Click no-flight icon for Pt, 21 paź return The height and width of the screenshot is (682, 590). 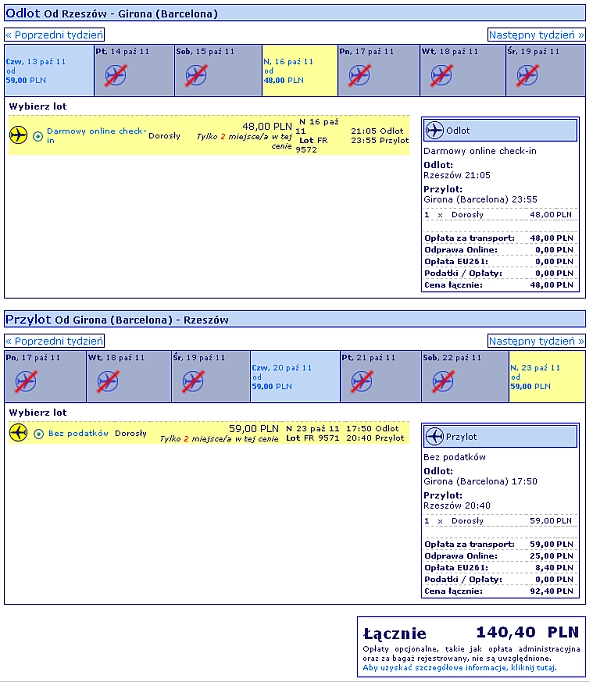click(x=362, y=381)
